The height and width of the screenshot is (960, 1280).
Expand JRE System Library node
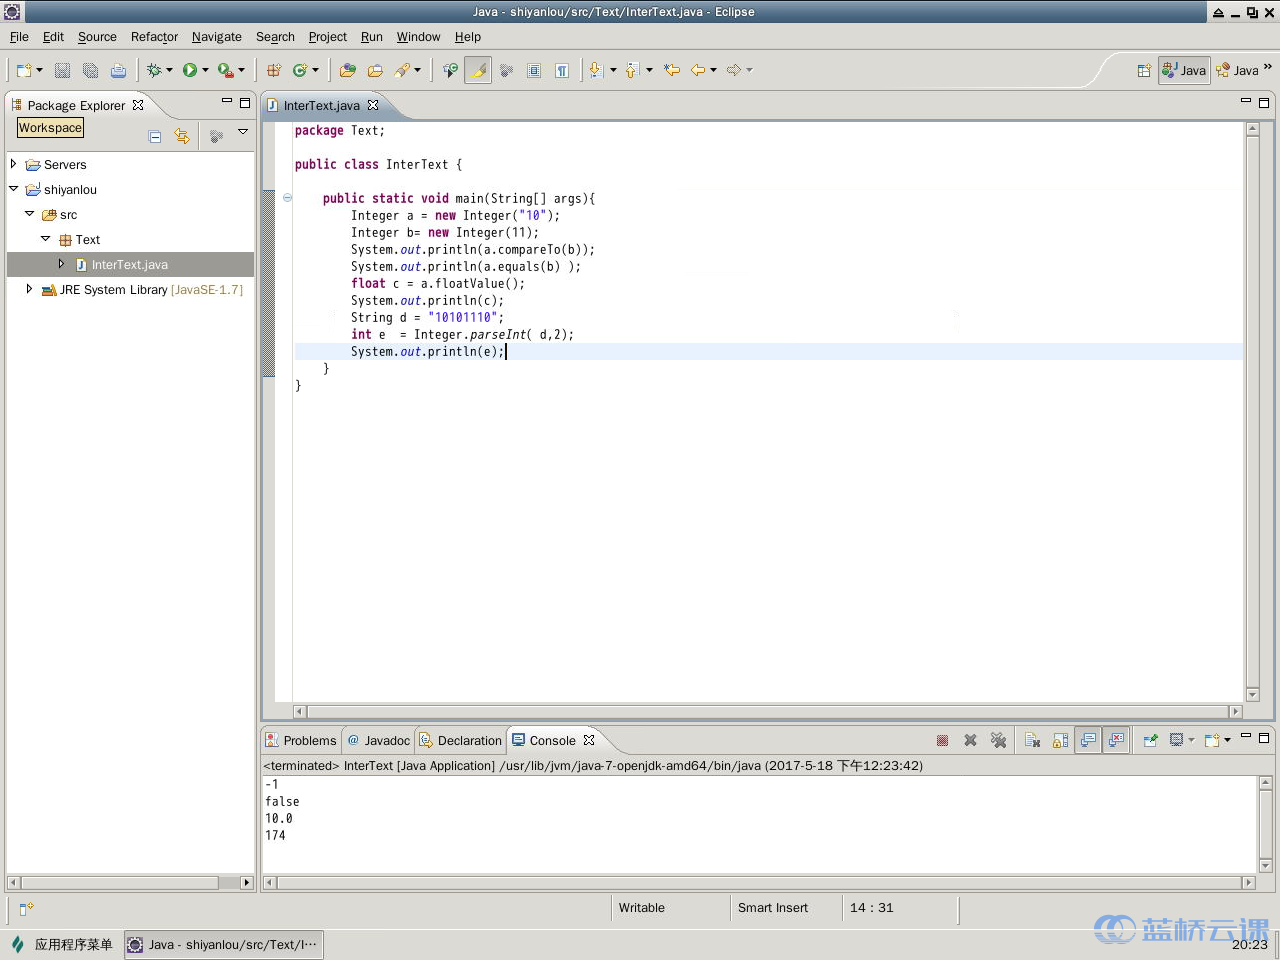pyautogui.click(x=29, y=289)
